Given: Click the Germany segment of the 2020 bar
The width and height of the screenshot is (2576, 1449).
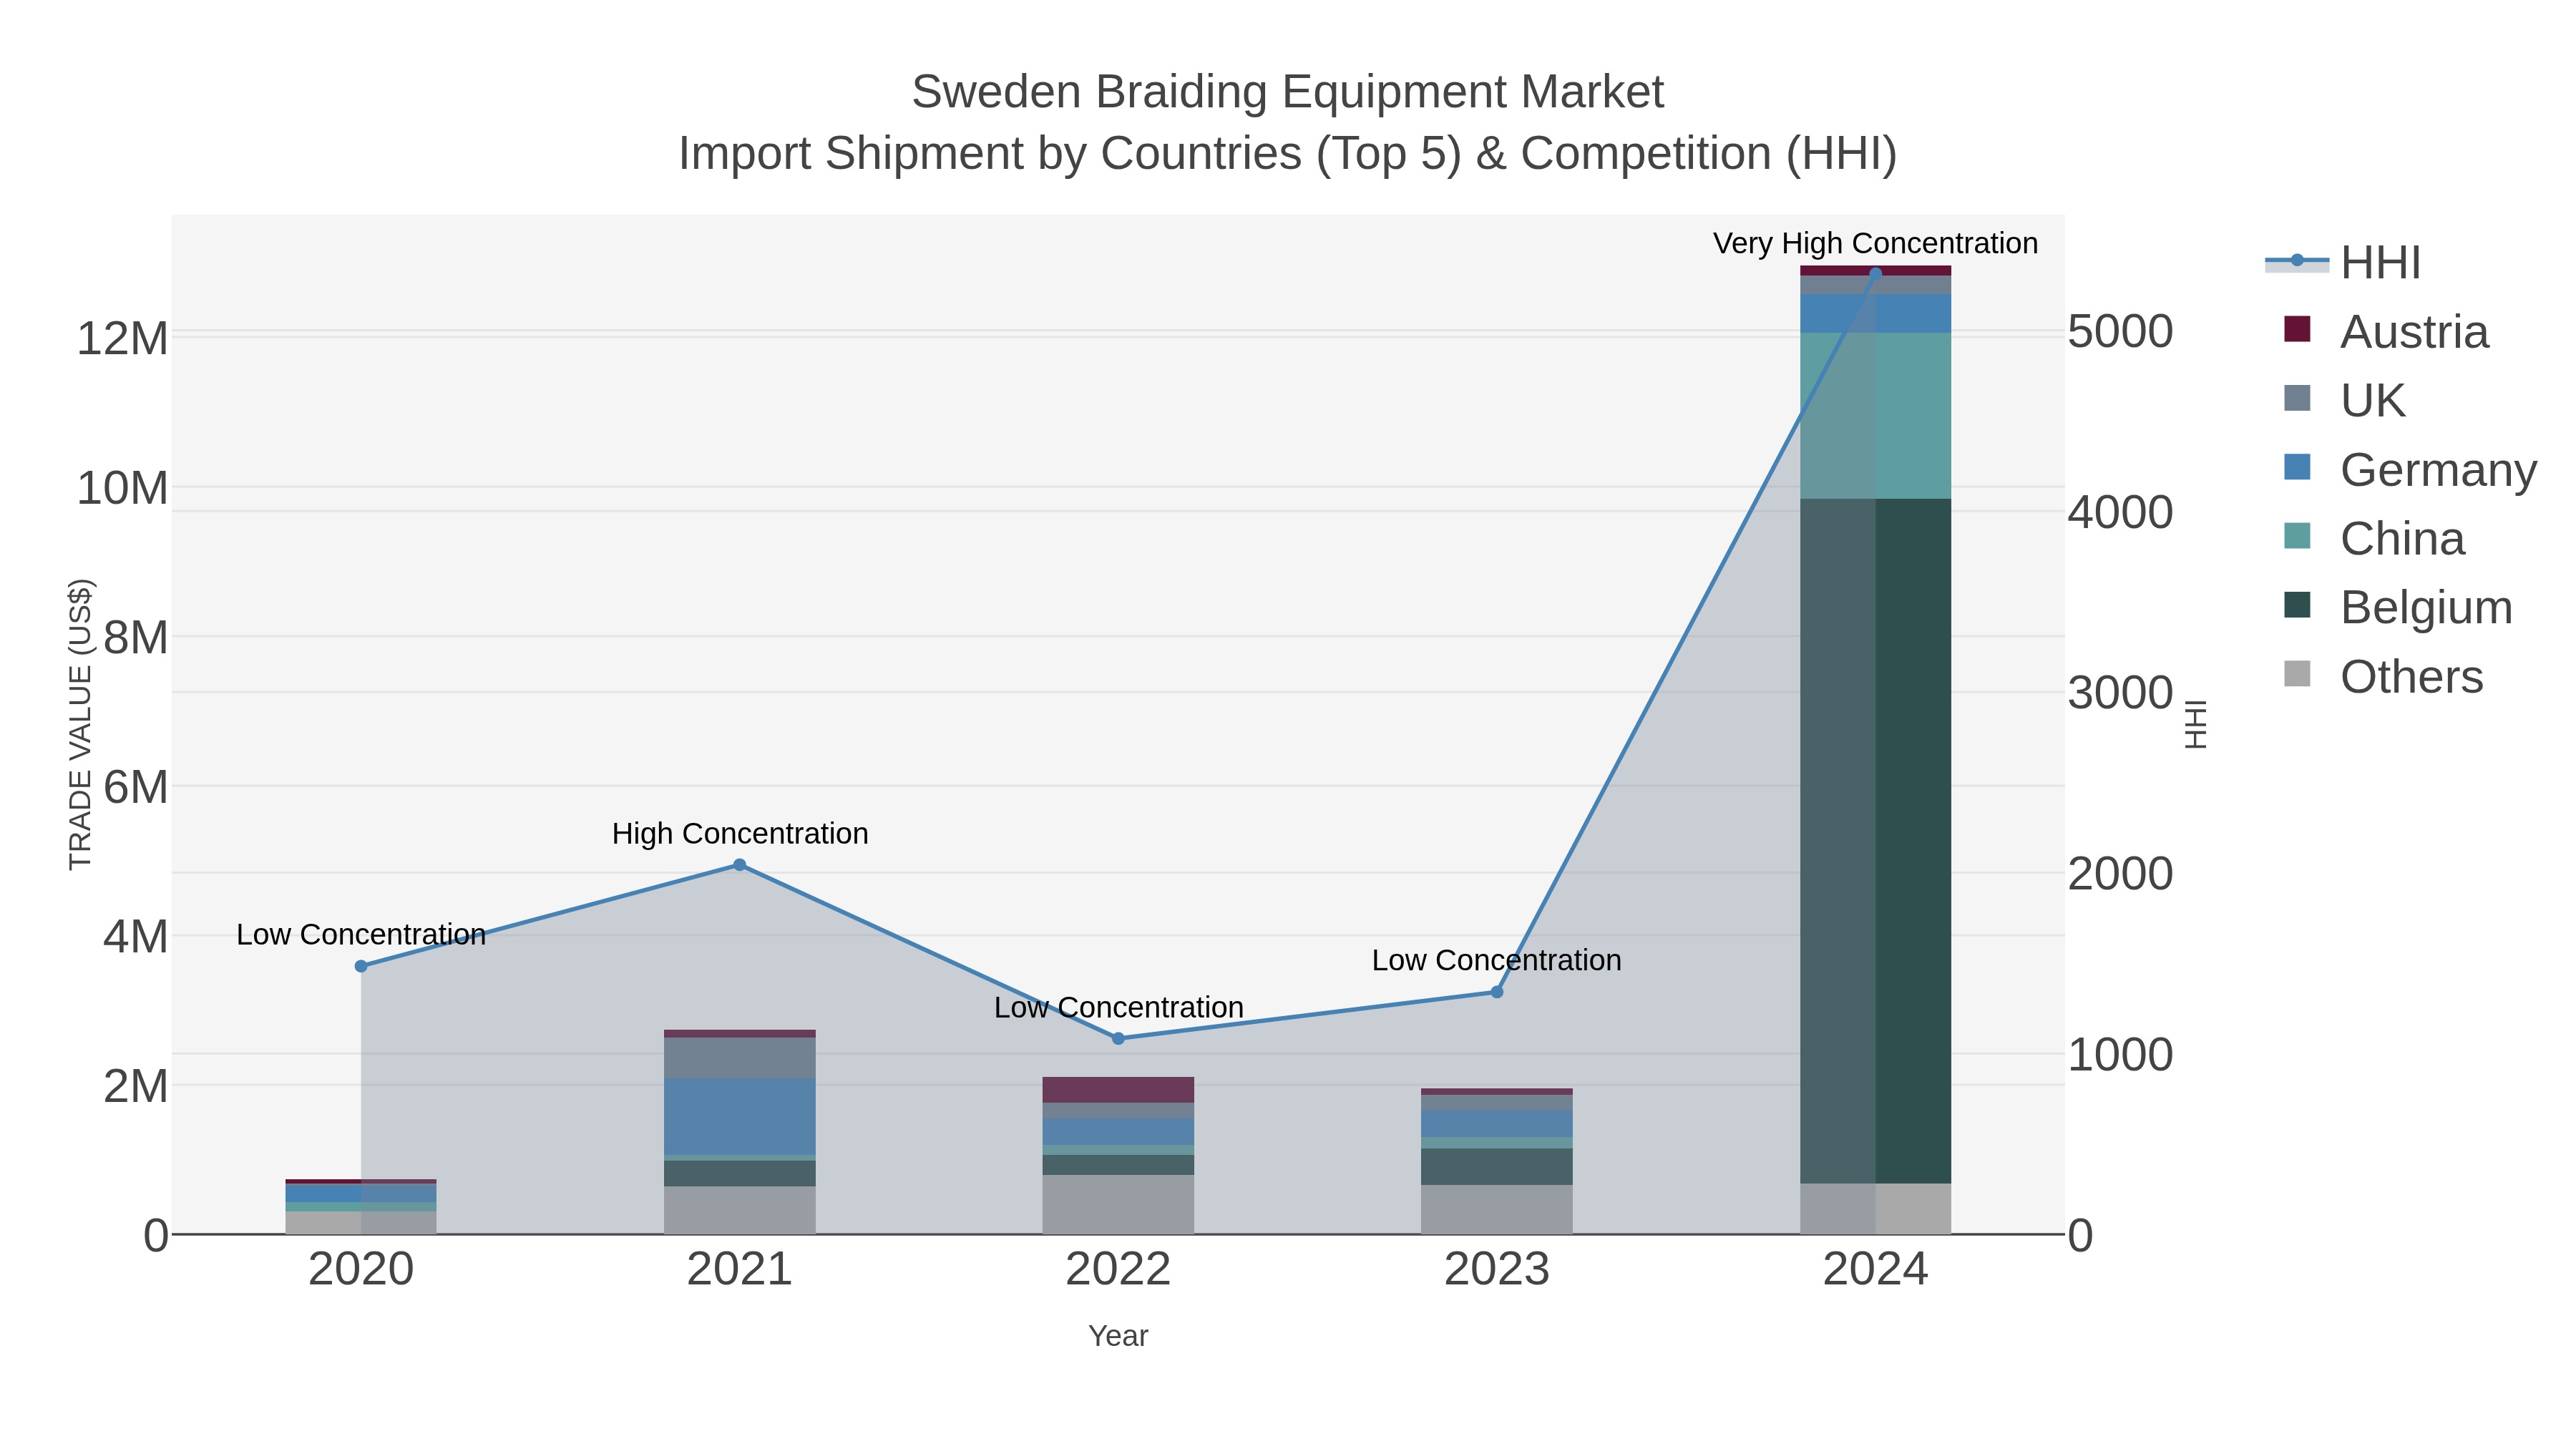Looking at the screenshot, I should 361,1193.
